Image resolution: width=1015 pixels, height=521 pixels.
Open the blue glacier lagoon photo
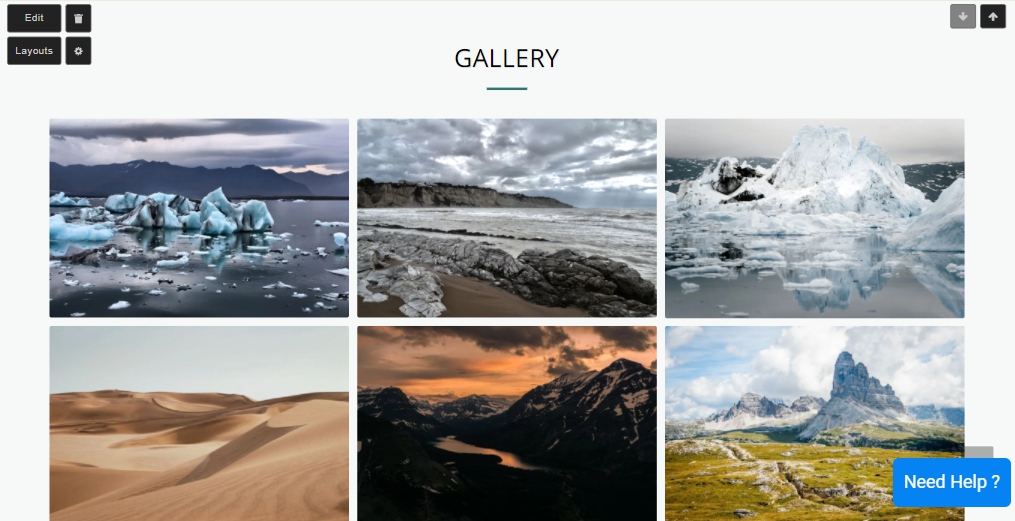click(x=199, y=218)
